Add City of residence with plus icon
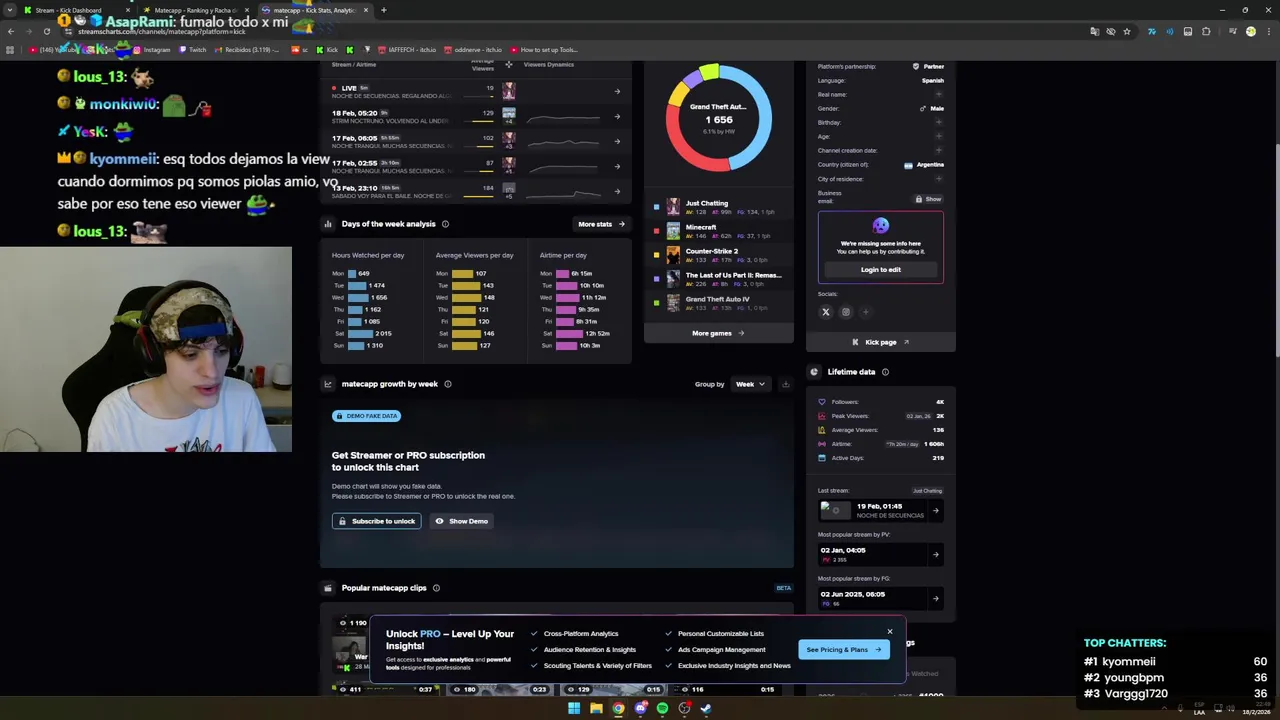This screenshot has width=1280, height=720. (938, 179)
